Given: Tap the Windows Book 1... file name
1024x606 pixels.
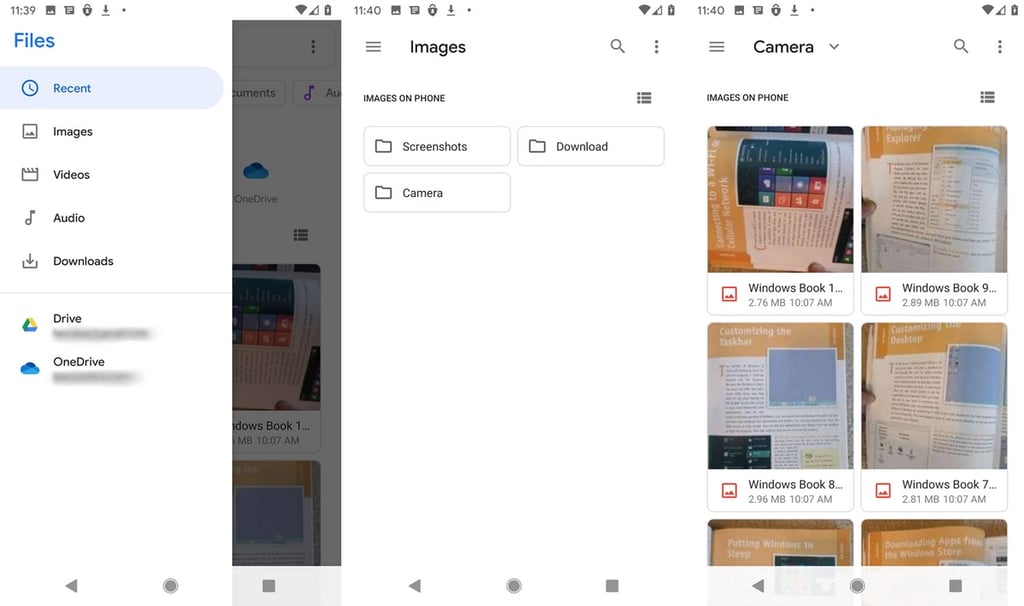Looking at the screenshot, I should coord(795,287).
